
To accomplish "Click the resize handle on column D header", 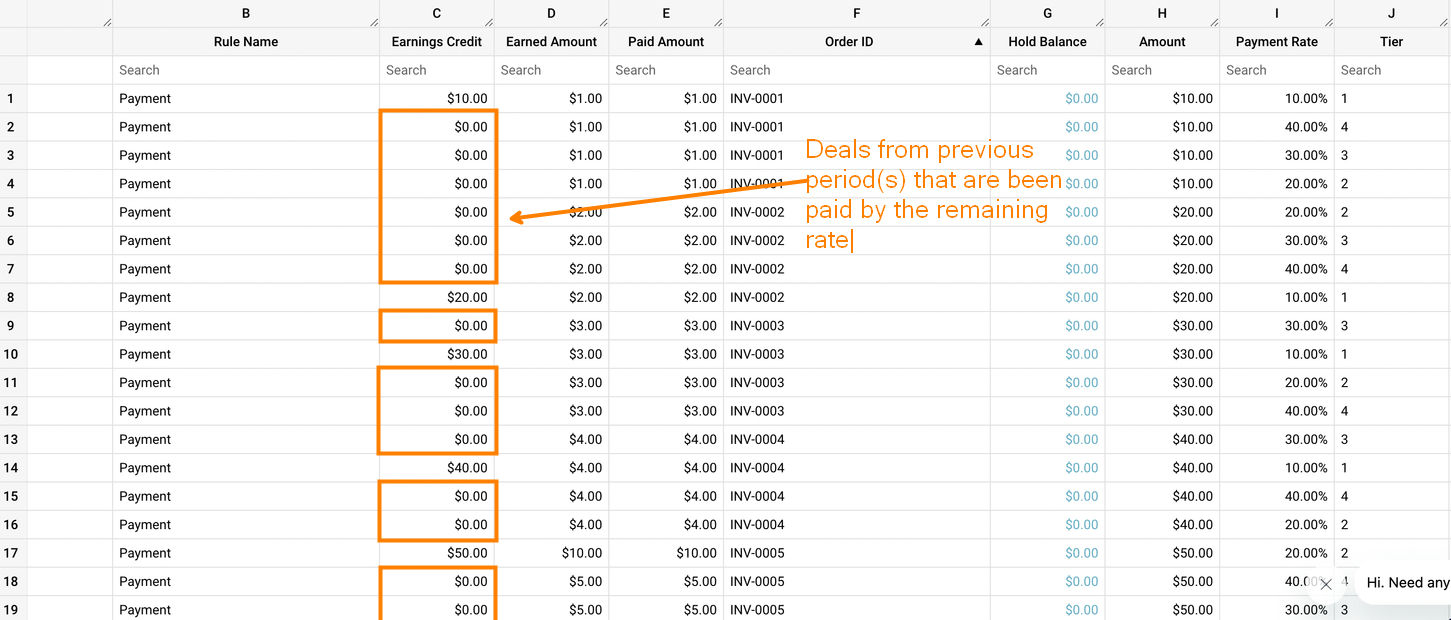I will (602, 22).
